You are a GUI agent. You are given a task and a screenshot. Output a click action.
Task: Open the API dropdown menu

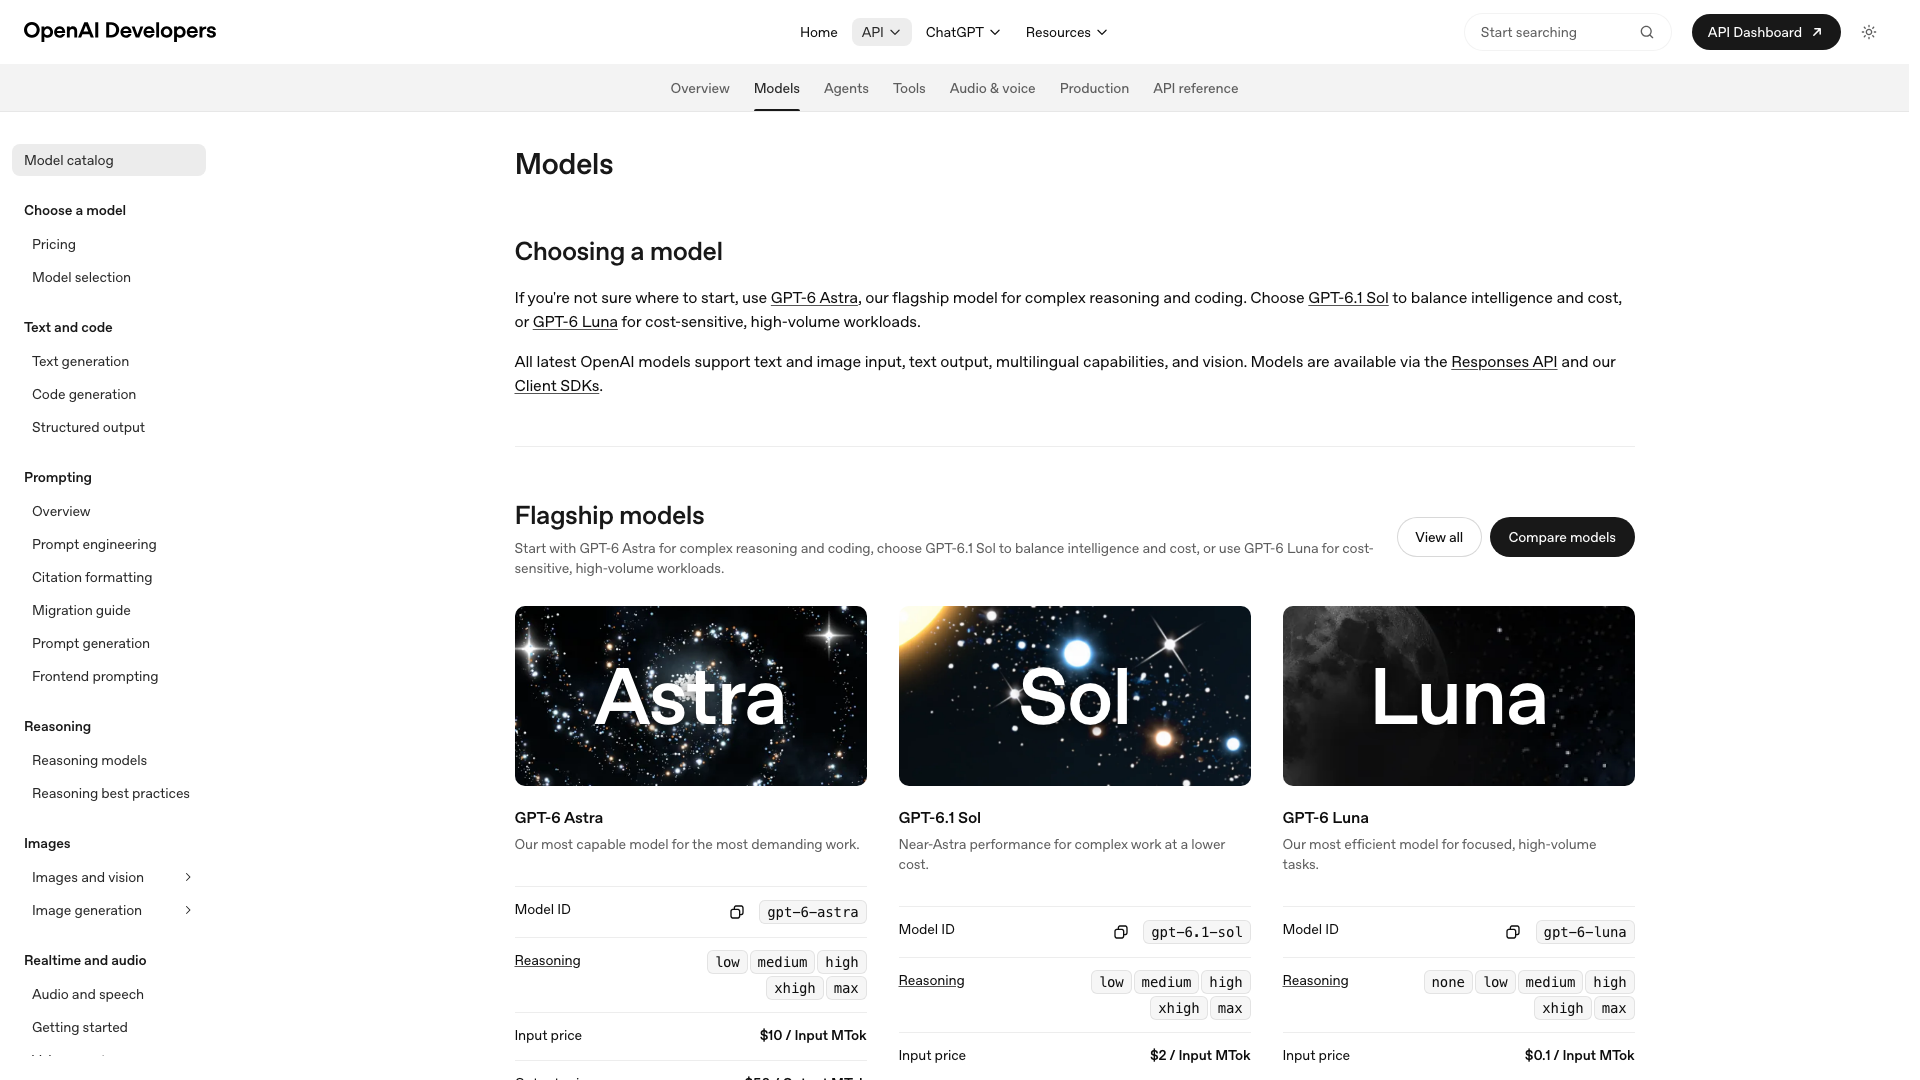pos(881,32)
